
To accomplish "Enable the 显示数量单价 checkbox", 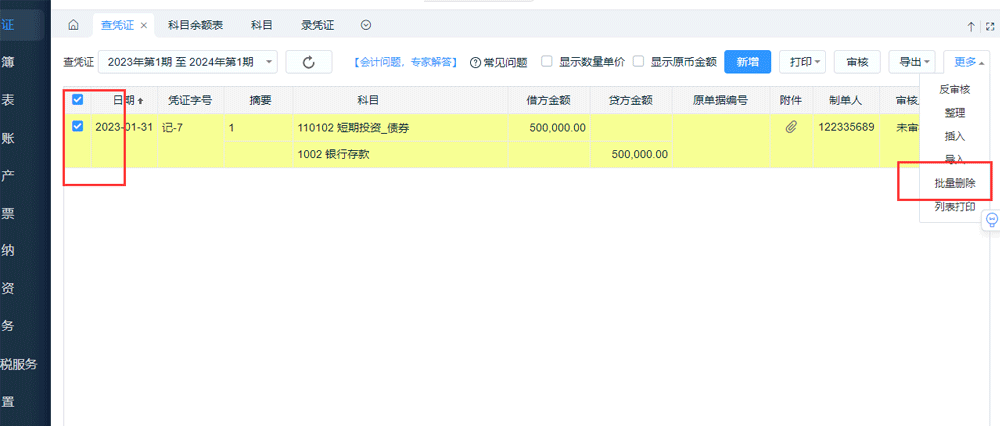I will point(547,61).
